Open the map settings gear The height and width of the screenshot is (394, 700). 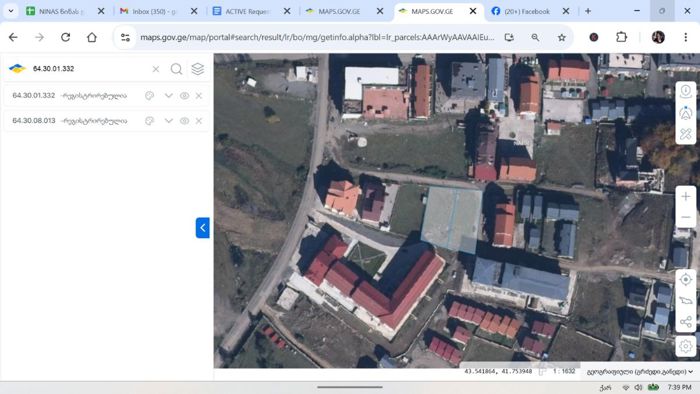pos(686,346)
